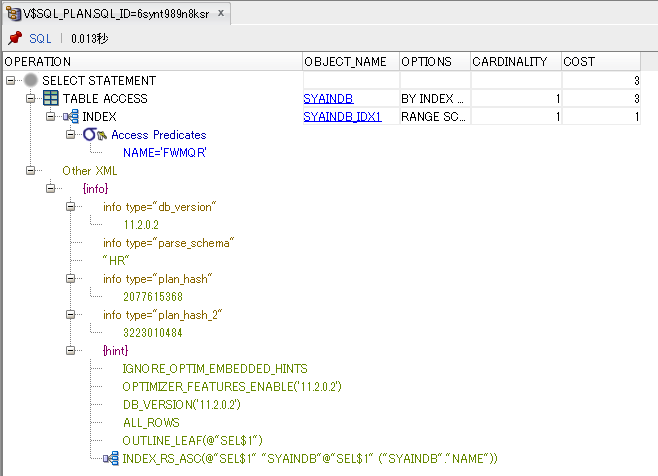Click the pin icon in the toolbar

[14, 38]
